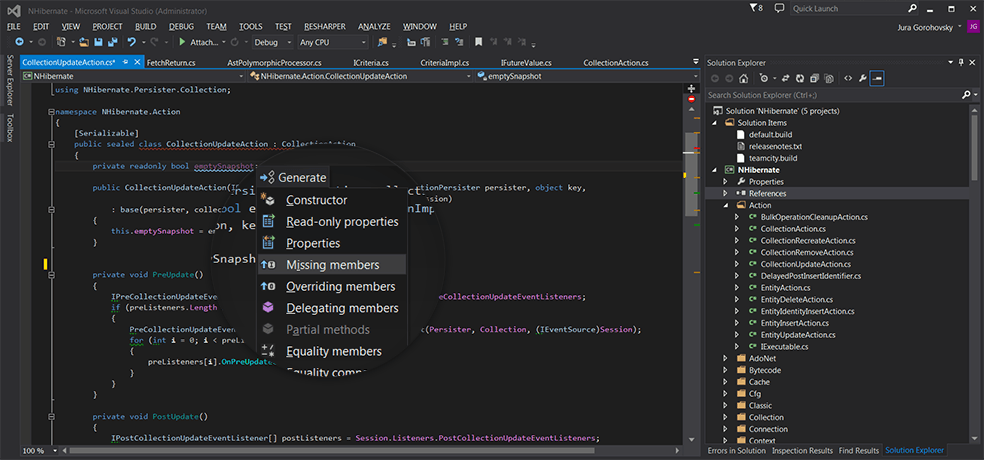Click the View Code icon in Solution Explorer
This screenshot has width=984, height=460.
coord(848,79)
